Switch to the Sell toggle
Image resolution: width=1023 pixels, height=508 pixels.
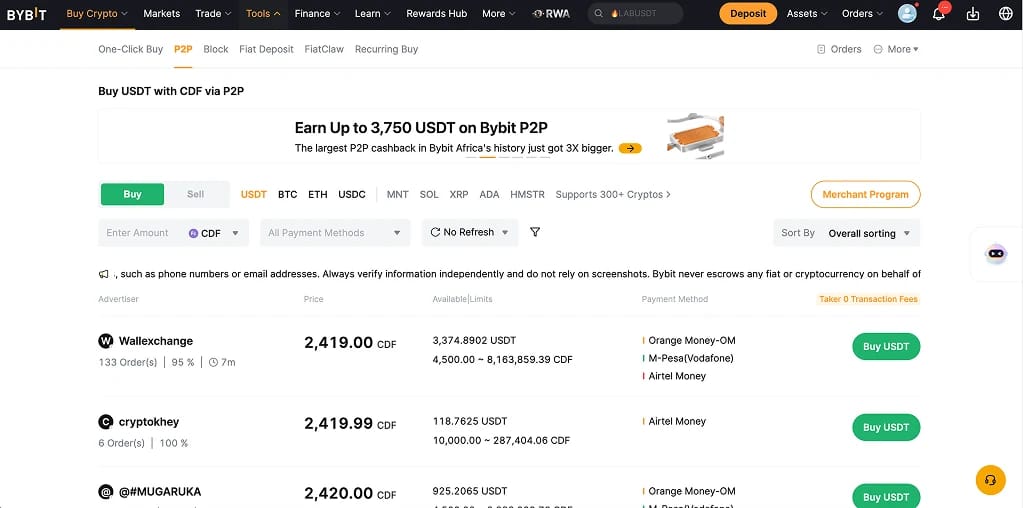click(196, 194)
